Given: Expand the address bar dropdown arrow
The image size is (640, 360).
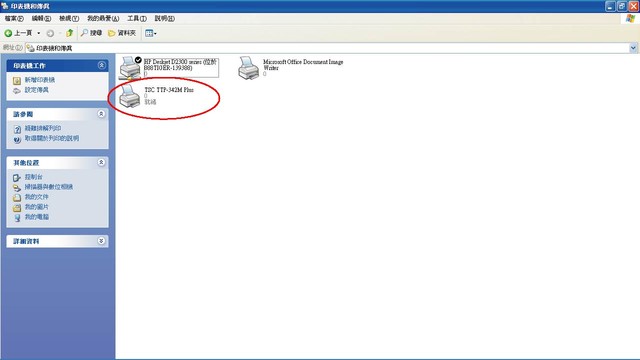Looking at the screenshot, I should pyautogui.click(x=633, y=48).
